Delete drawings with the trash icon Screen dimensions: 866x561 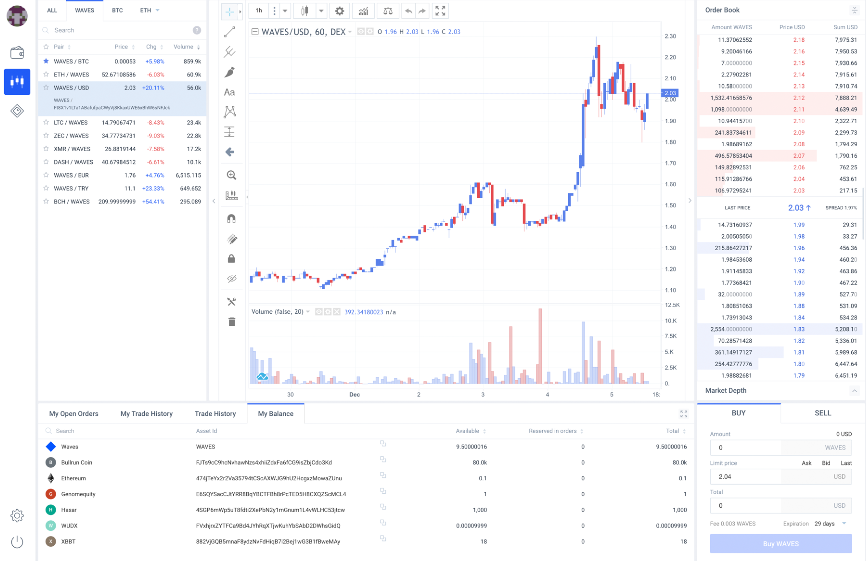(x=231, y=321)
